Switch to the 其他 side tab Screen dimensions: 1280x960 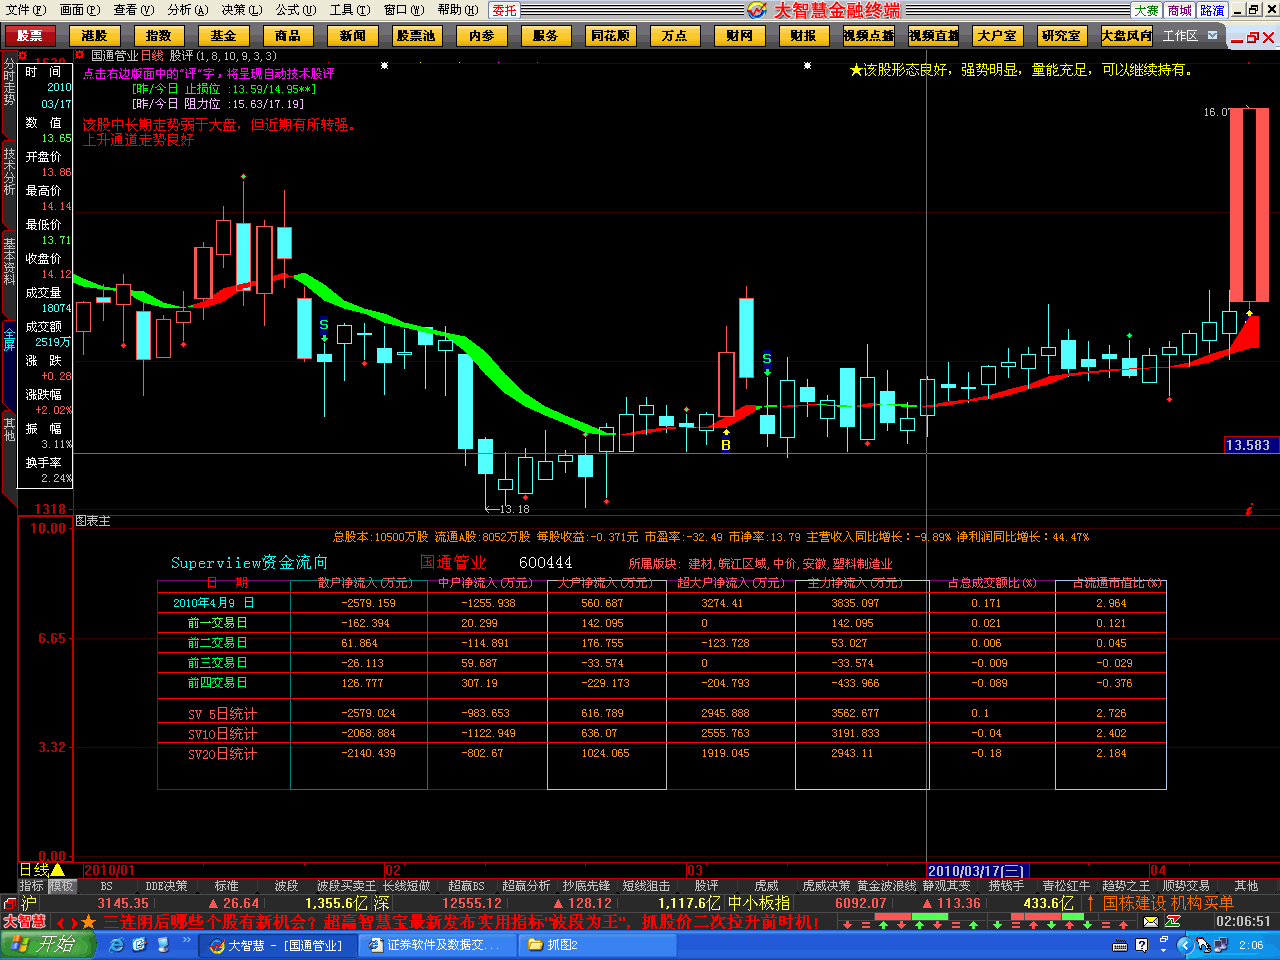coord(9,429)
